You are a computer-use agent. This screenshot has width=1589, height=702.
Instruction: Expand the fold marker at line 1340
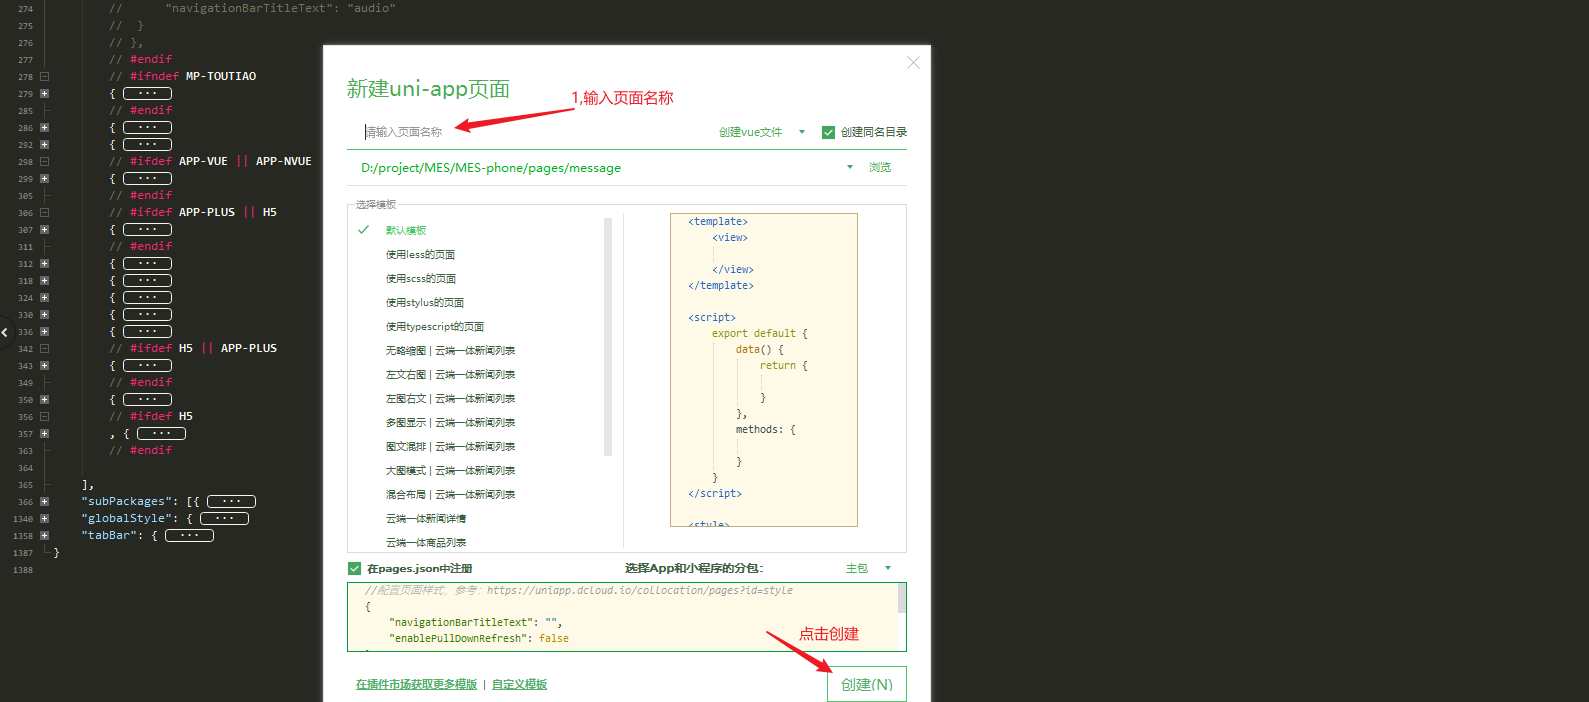point(44,518)
